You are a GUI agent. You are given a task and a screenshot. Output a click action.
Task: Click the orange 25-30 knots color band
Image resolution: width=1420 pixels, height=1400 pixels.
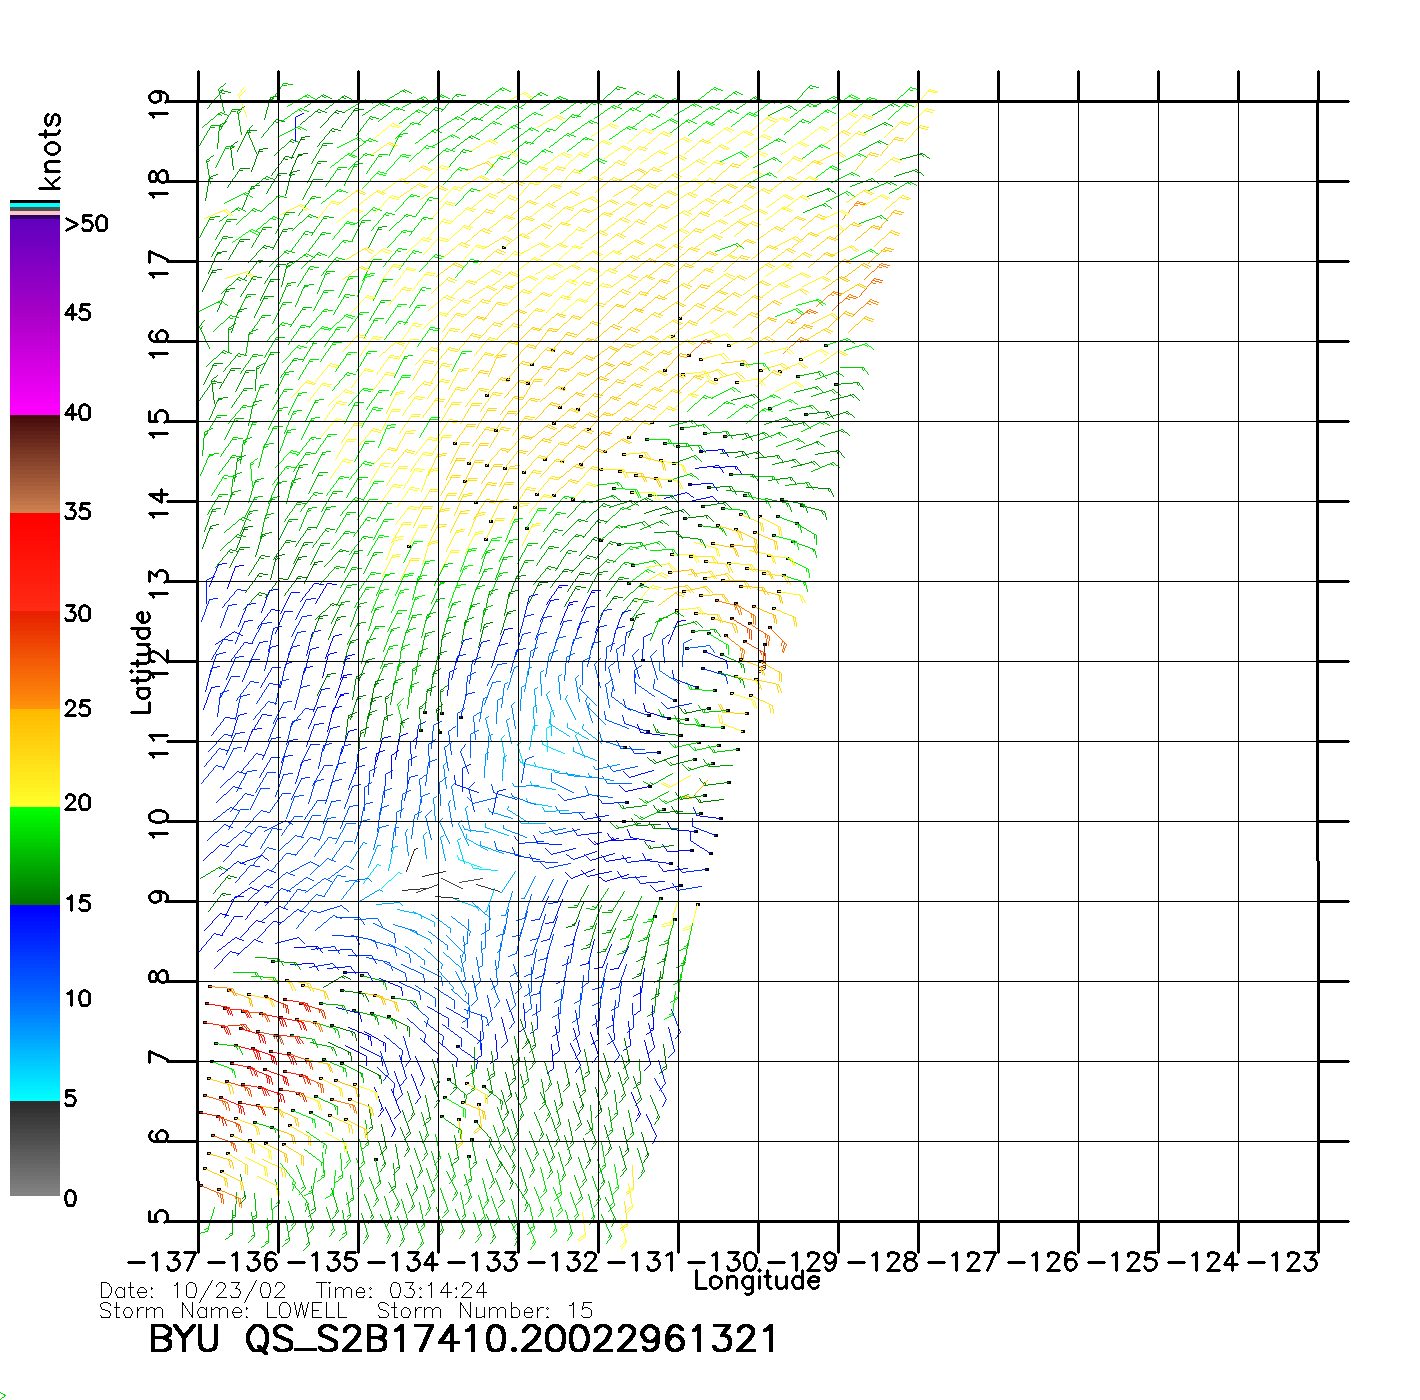(35, 660)
